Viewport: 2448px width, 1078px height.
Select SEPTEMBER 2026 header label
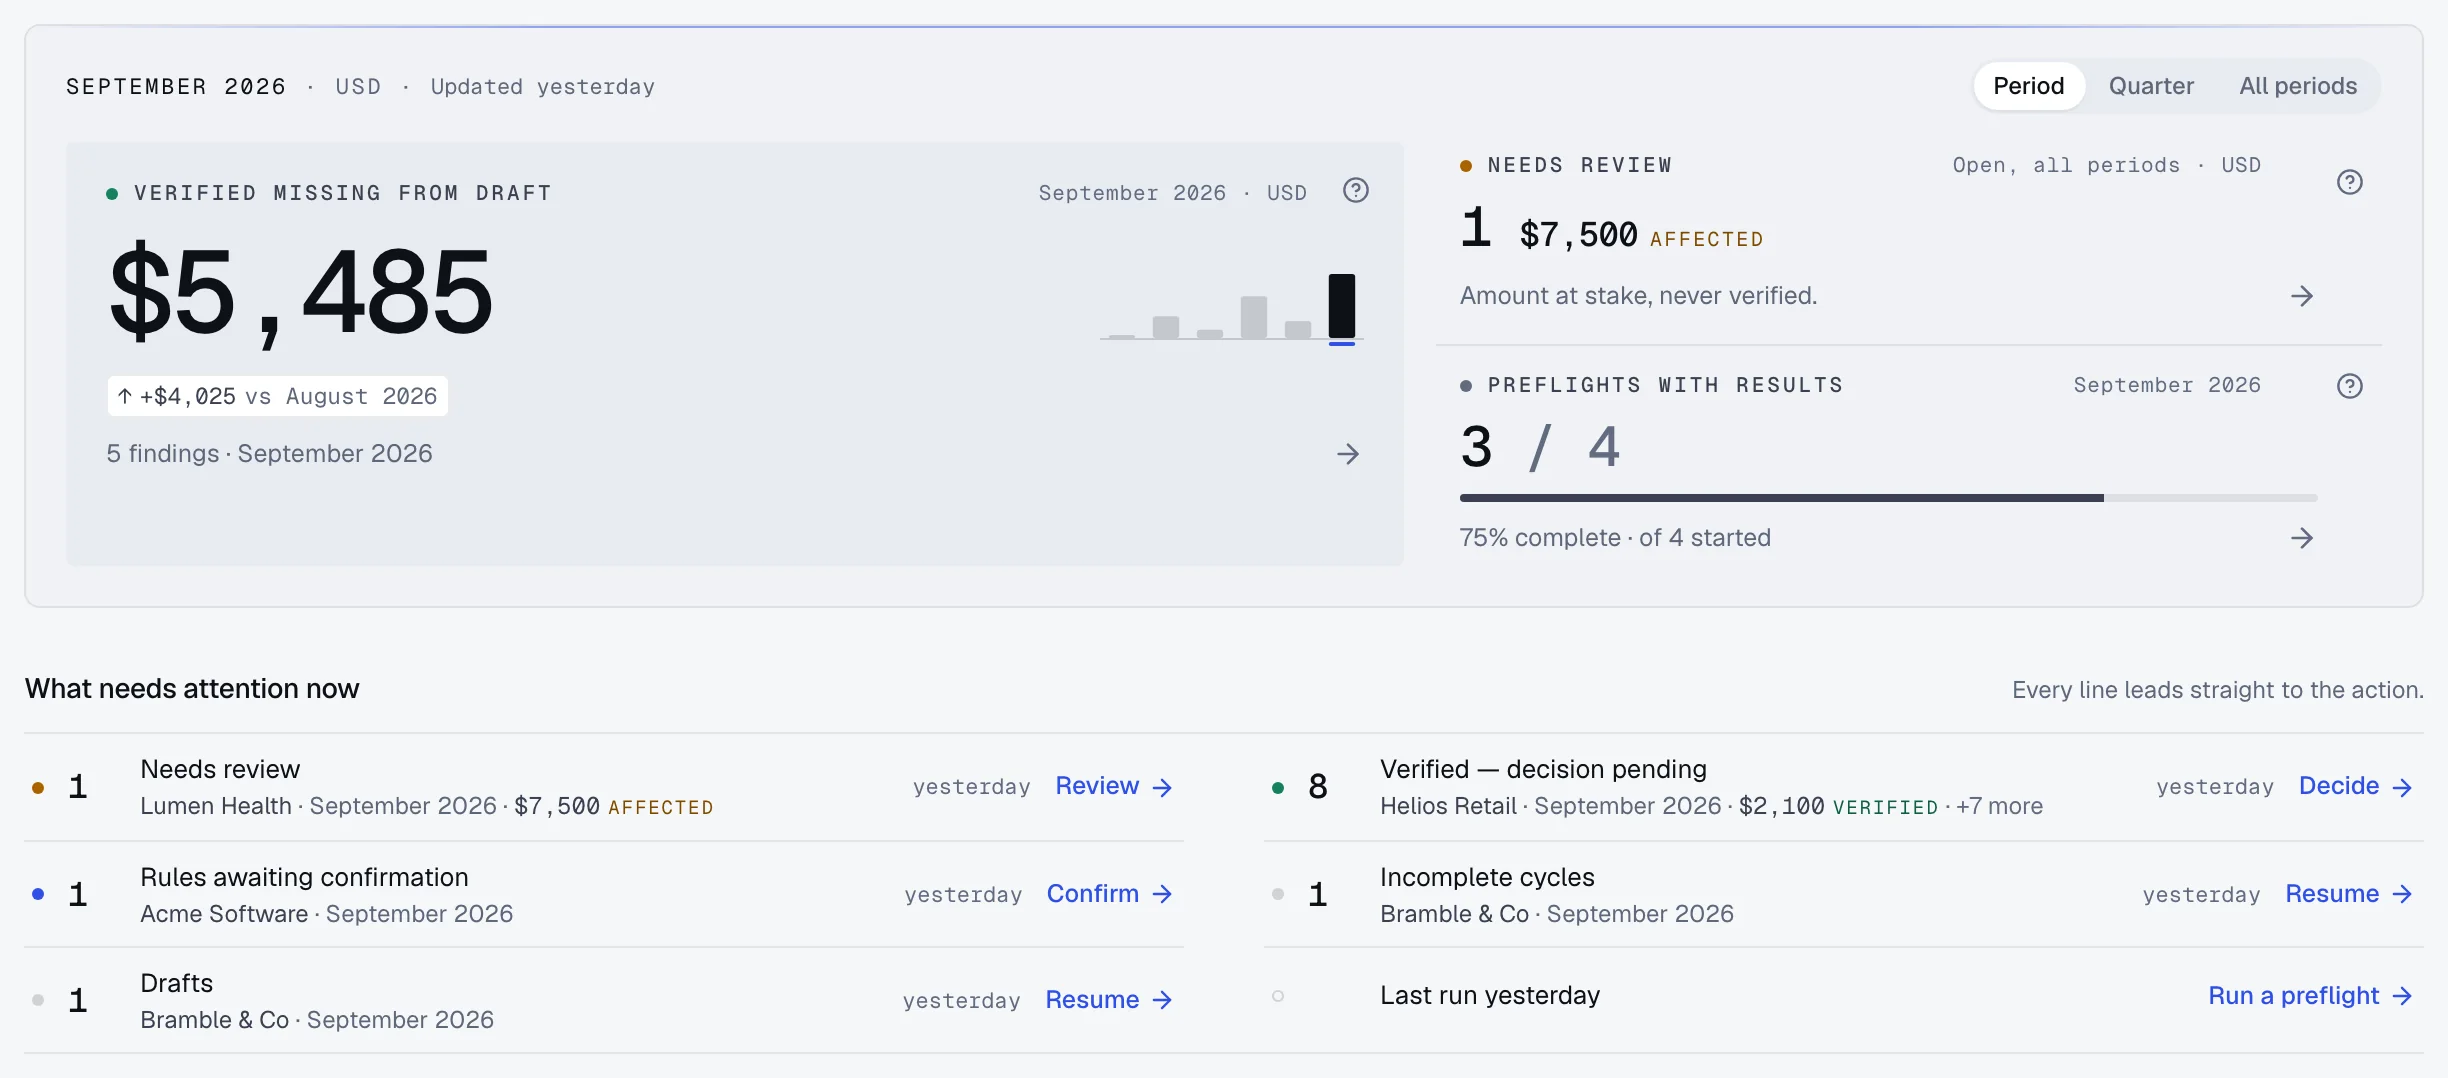coord(176,87)
